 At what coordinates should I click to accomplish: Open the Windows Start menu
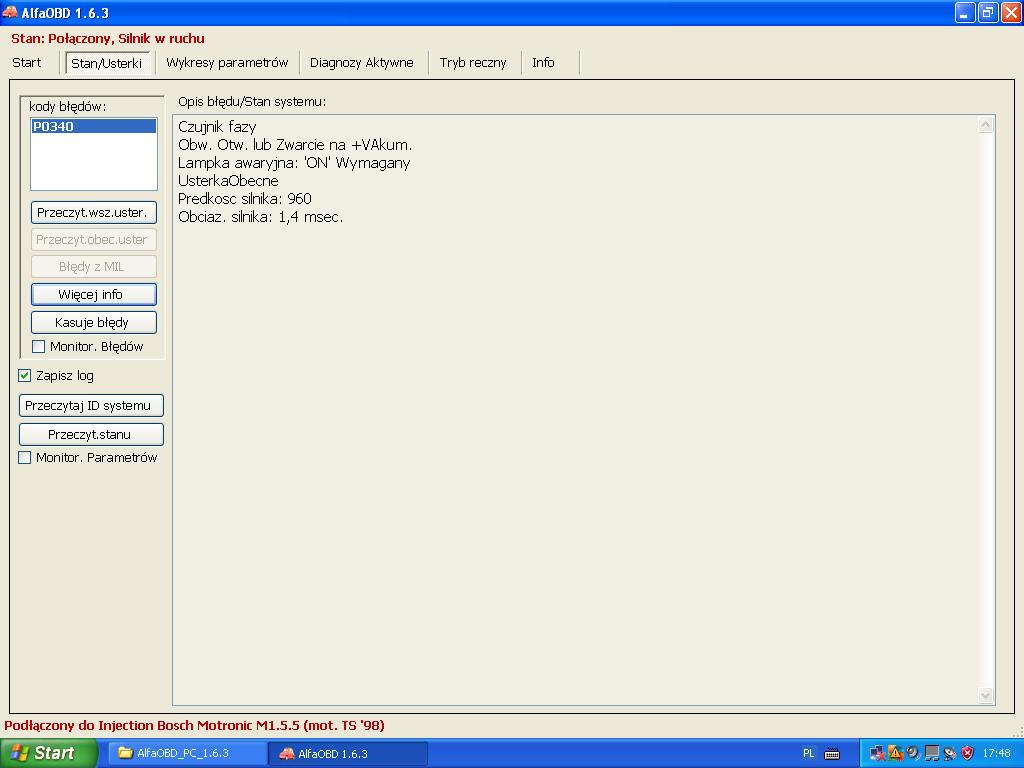[48, 753]
